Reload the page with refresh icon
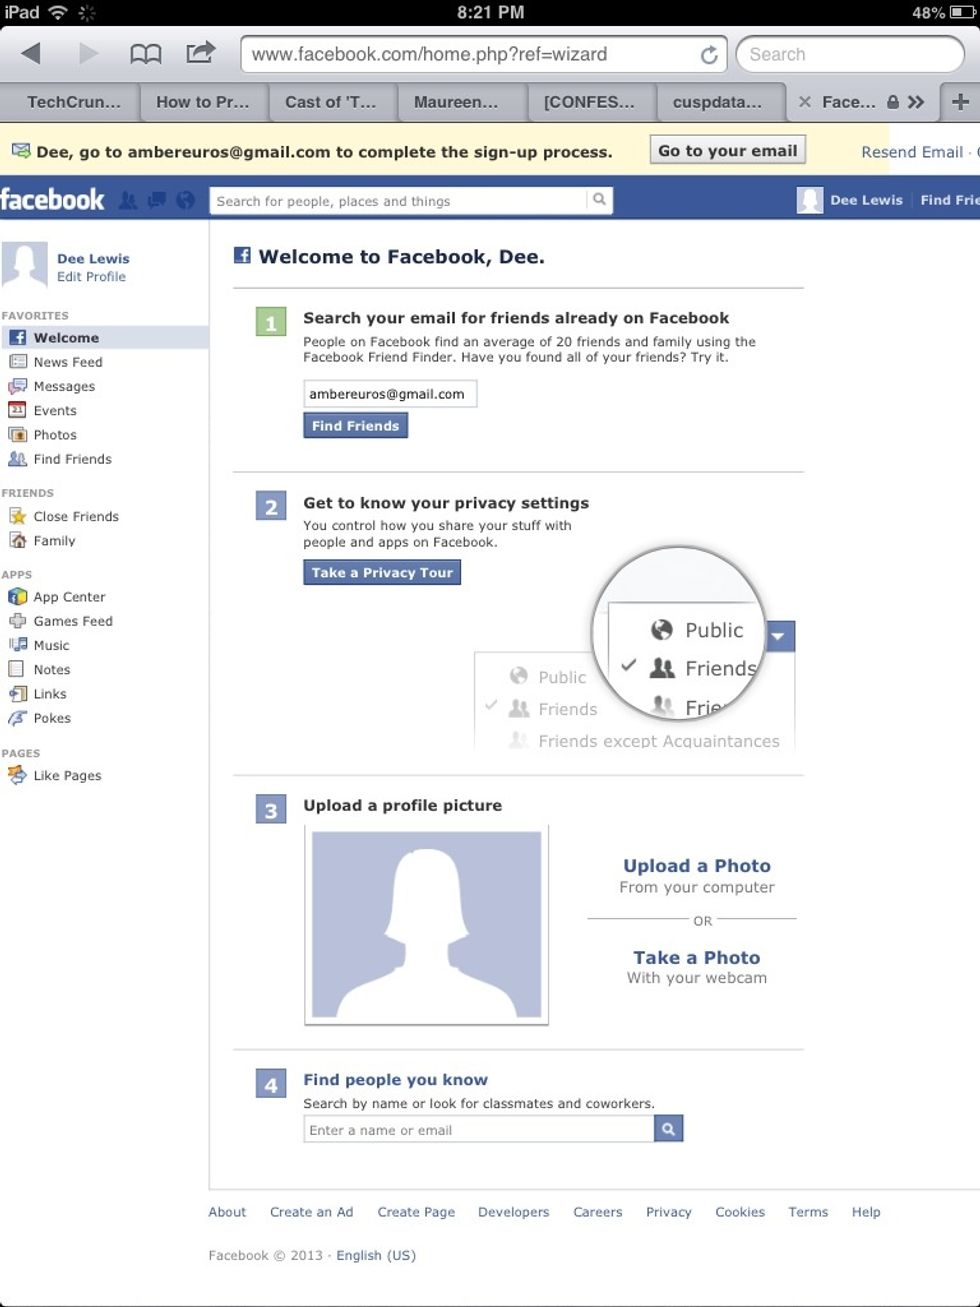This screenshot has height=1307, width=980. pyautogui.click(x=709, y=55)
